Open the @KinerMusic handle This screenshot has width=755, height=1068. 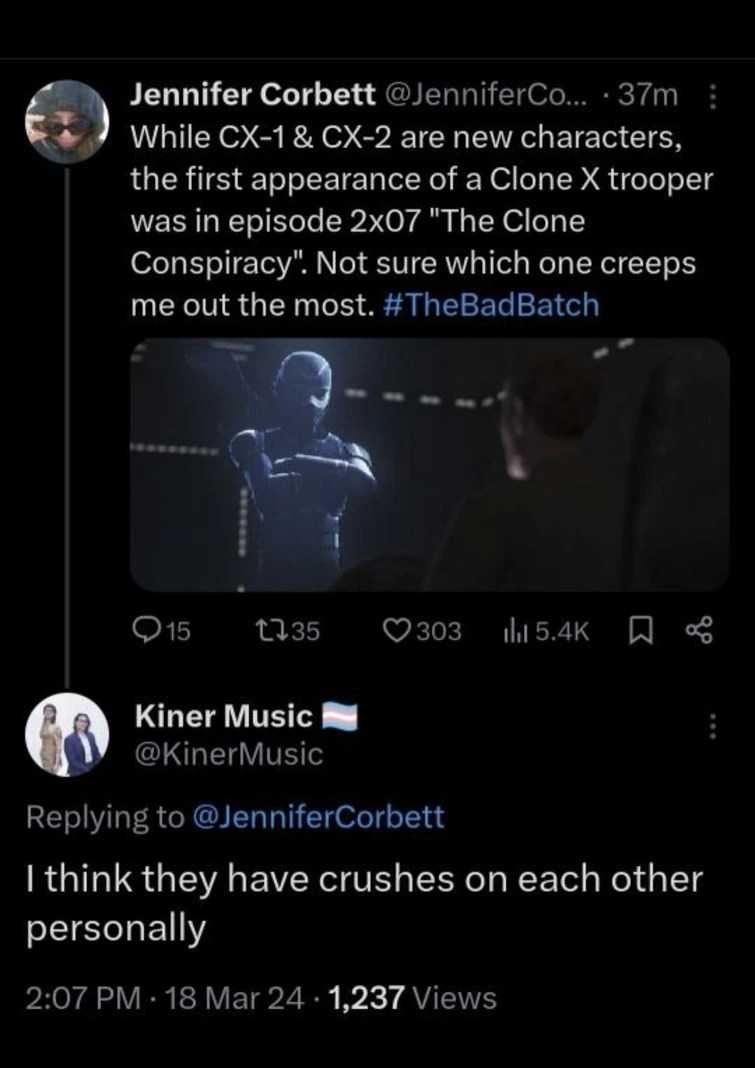click(228, 755)
